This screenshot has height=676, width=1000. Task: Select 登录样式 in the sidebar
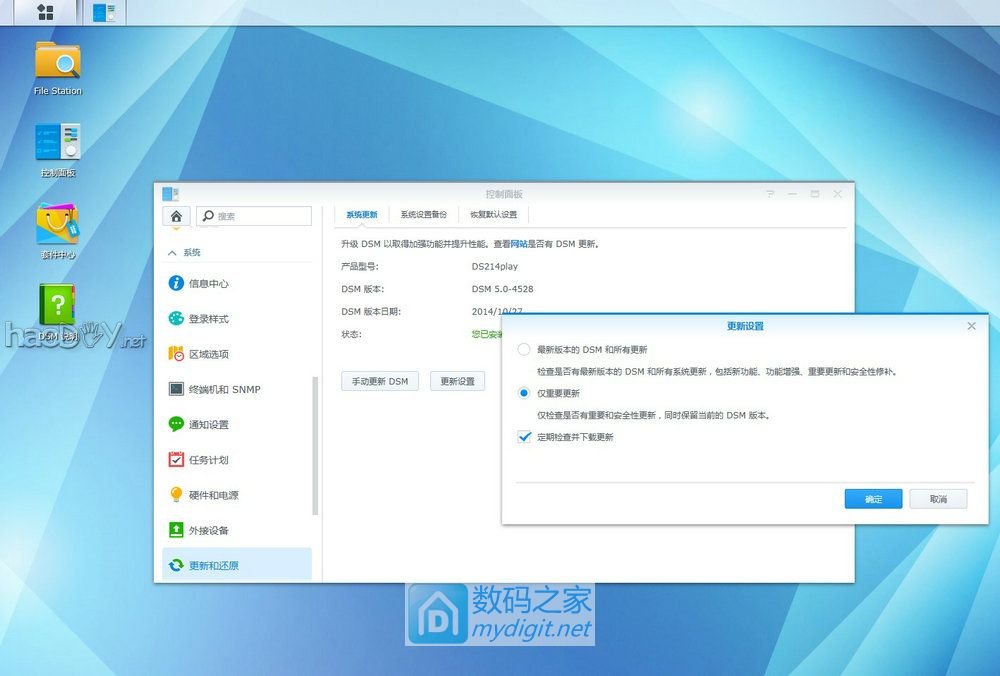click(x=208, y=319)
